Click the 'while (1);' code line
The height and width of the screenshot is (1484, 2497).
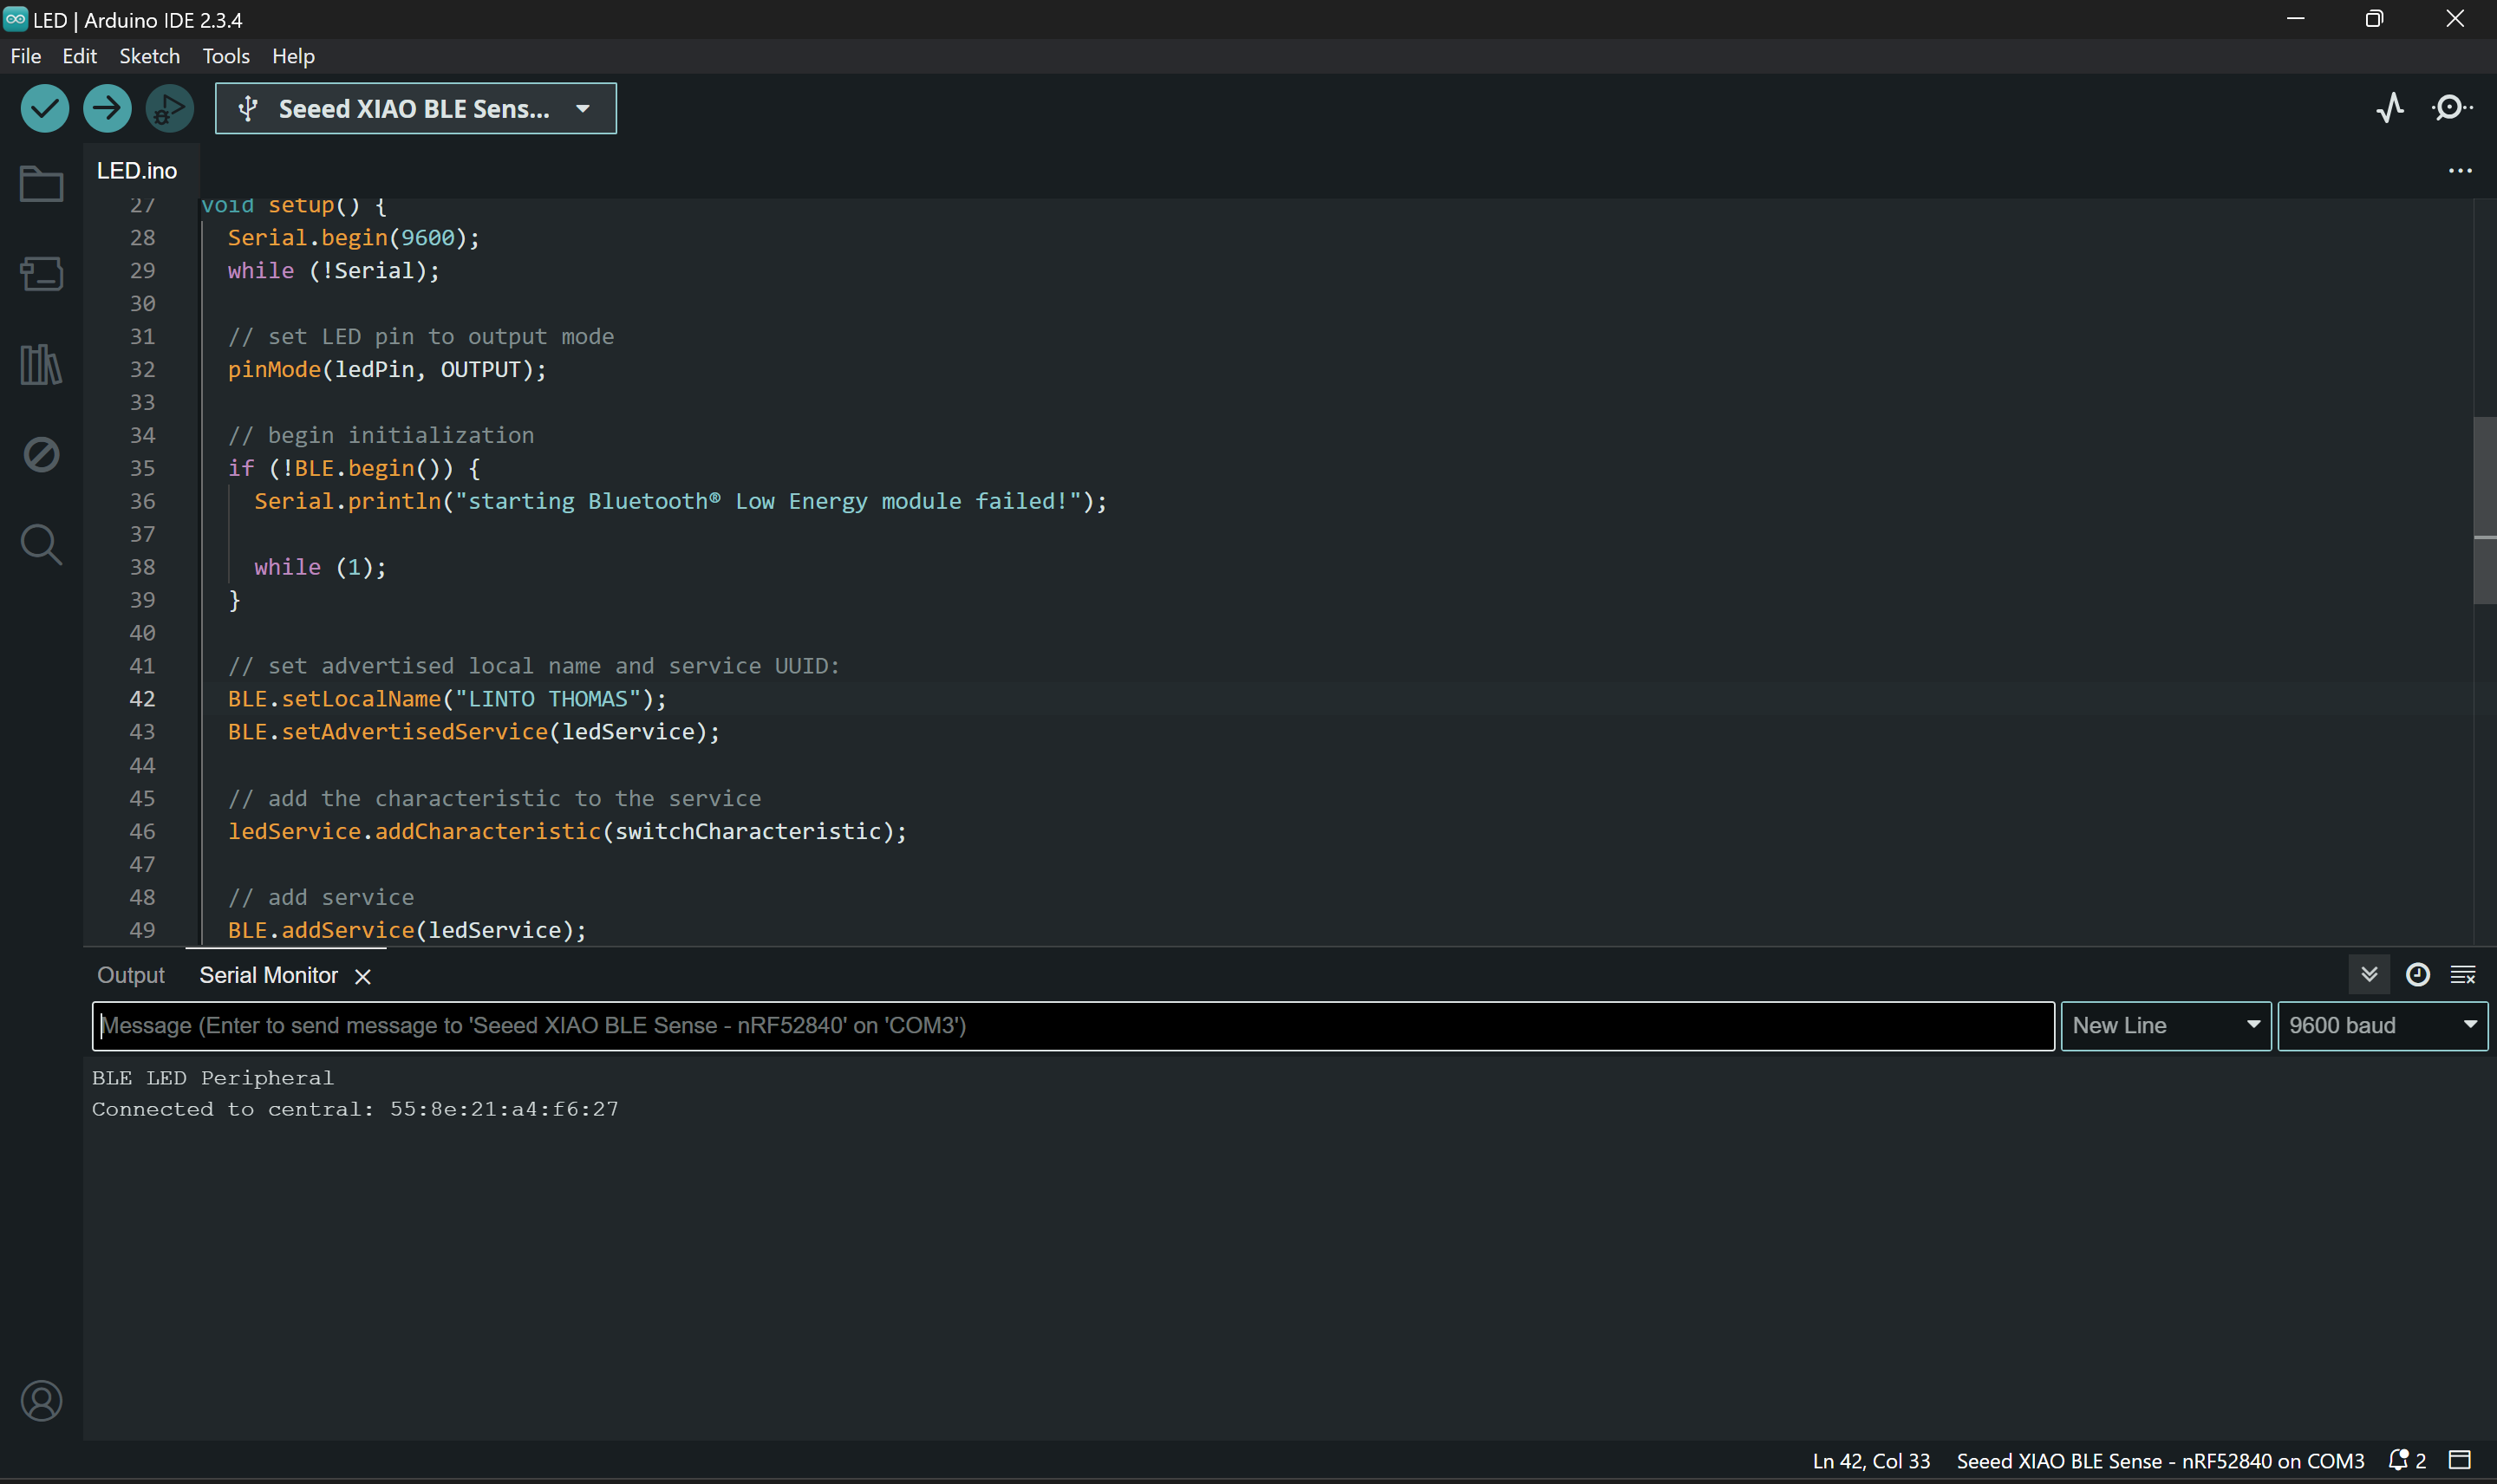[x=320, y=567]
